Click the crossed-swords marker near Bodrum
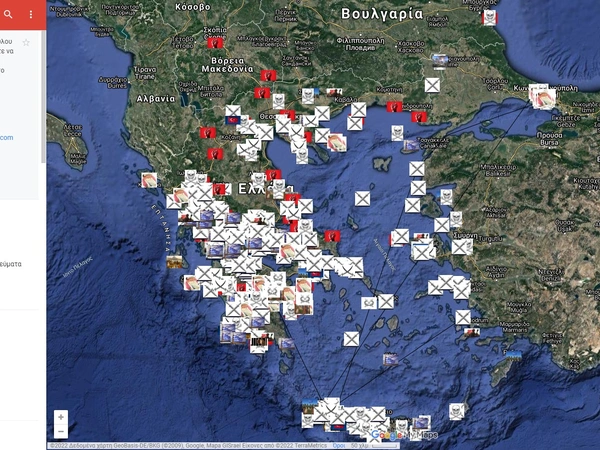Image resolution: width=600 pixels, height=450 pixels. point(463,318)
